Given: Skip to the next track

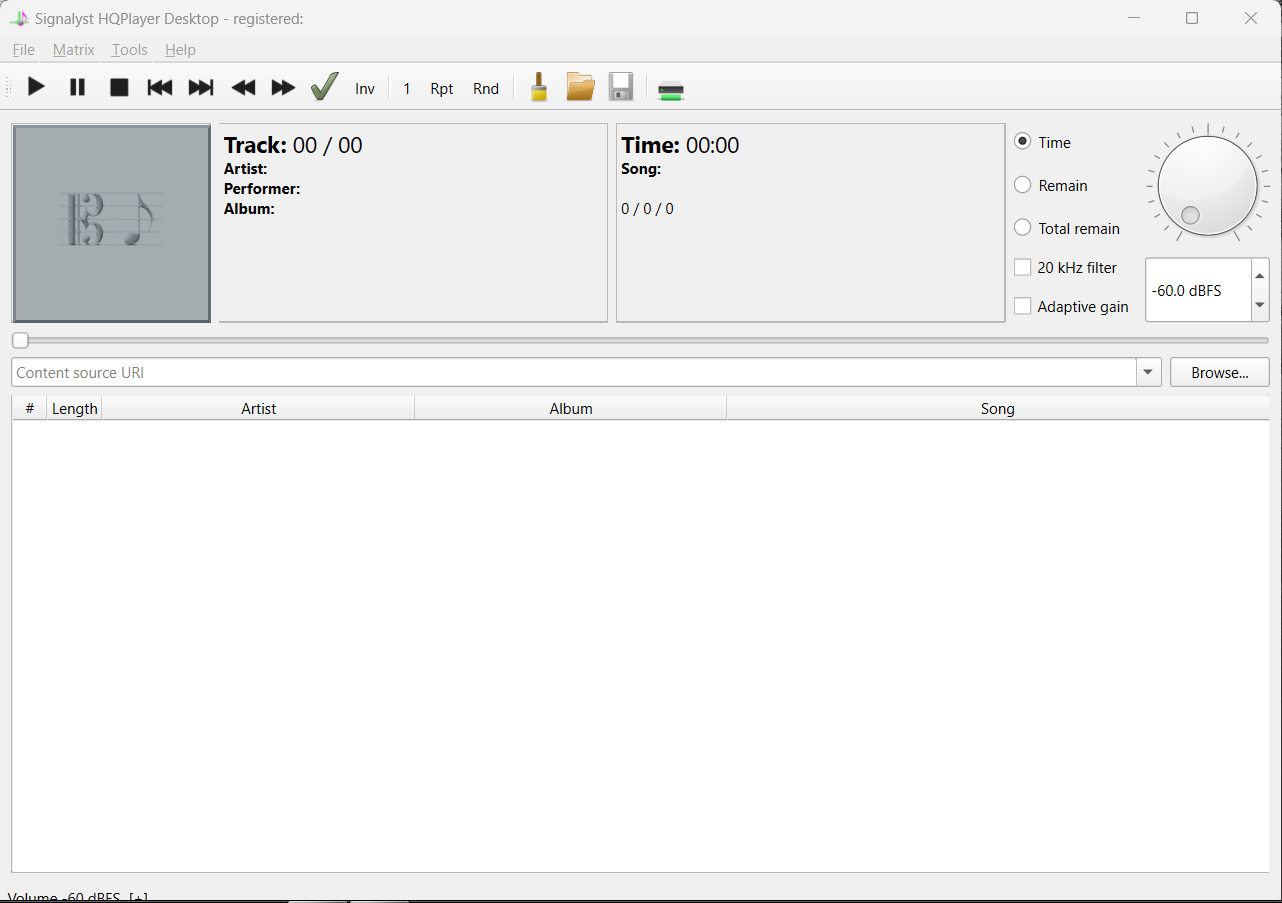Looking at the screenshot, I should 201,87.
